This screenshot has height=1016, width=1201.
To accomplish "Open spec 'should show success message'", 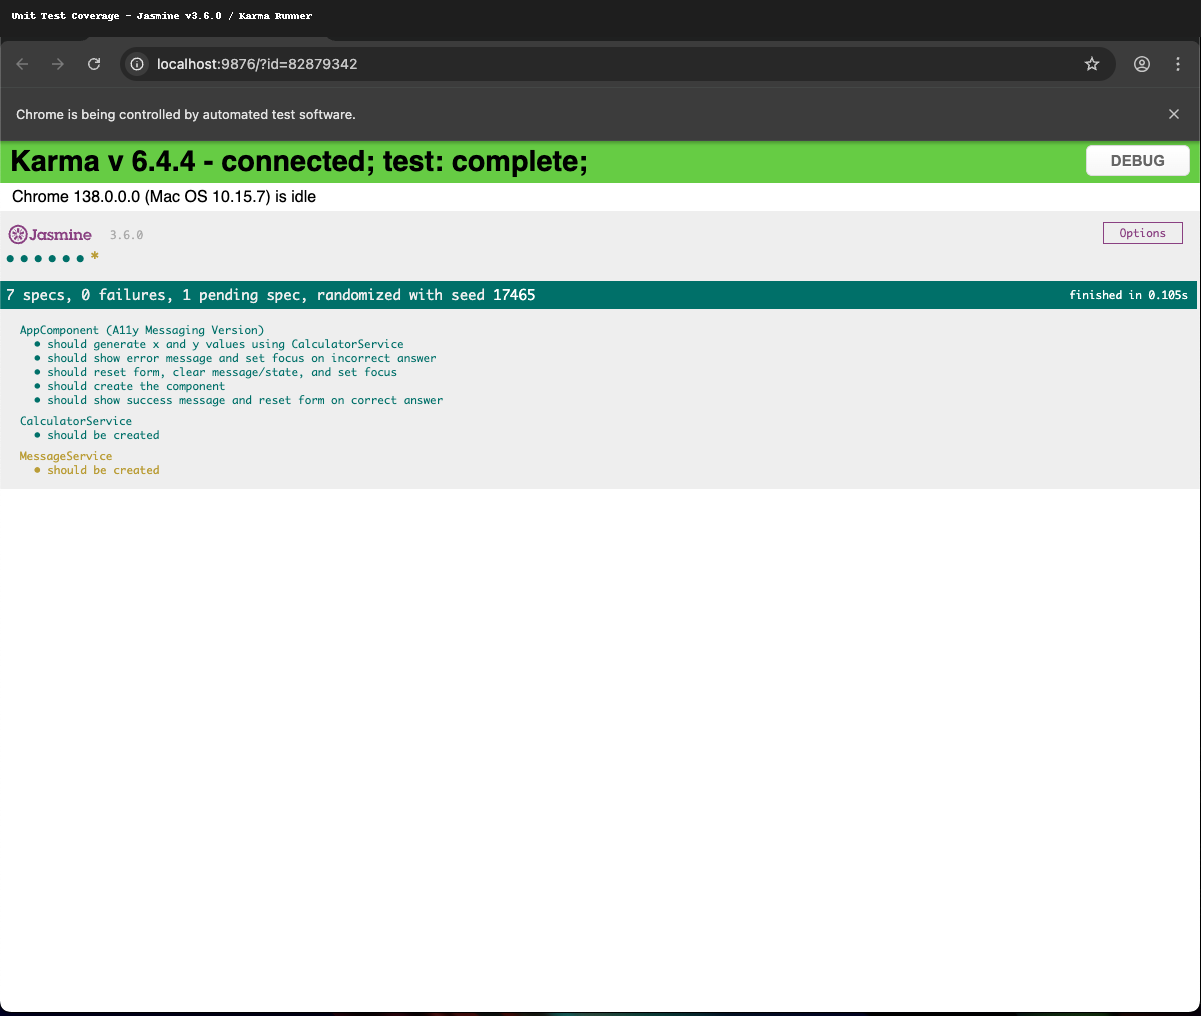I will pos(245,400).
